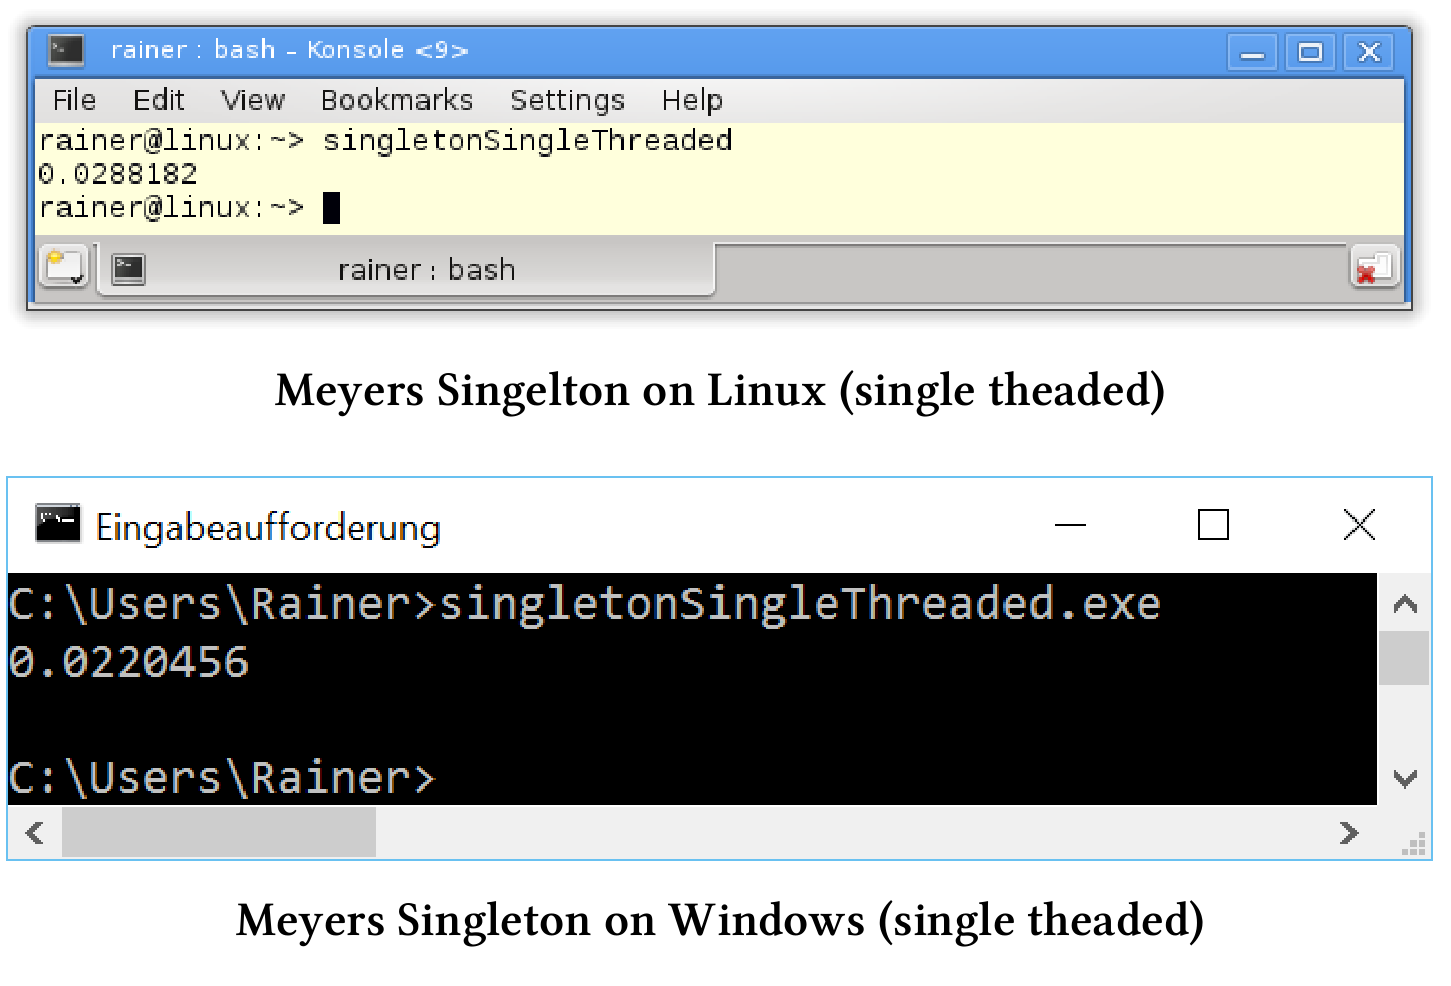Click the vertical scrollbar thumb in command prompt
The width and height of the screenshot is (1451, 986).
pos(1404,658)
